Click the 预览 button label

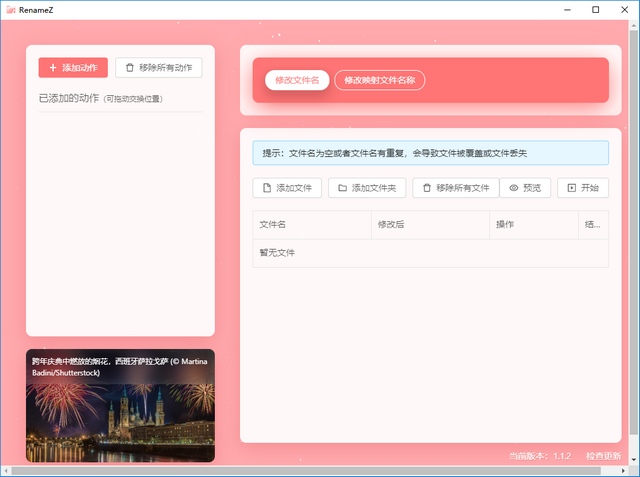click(532, 188)
